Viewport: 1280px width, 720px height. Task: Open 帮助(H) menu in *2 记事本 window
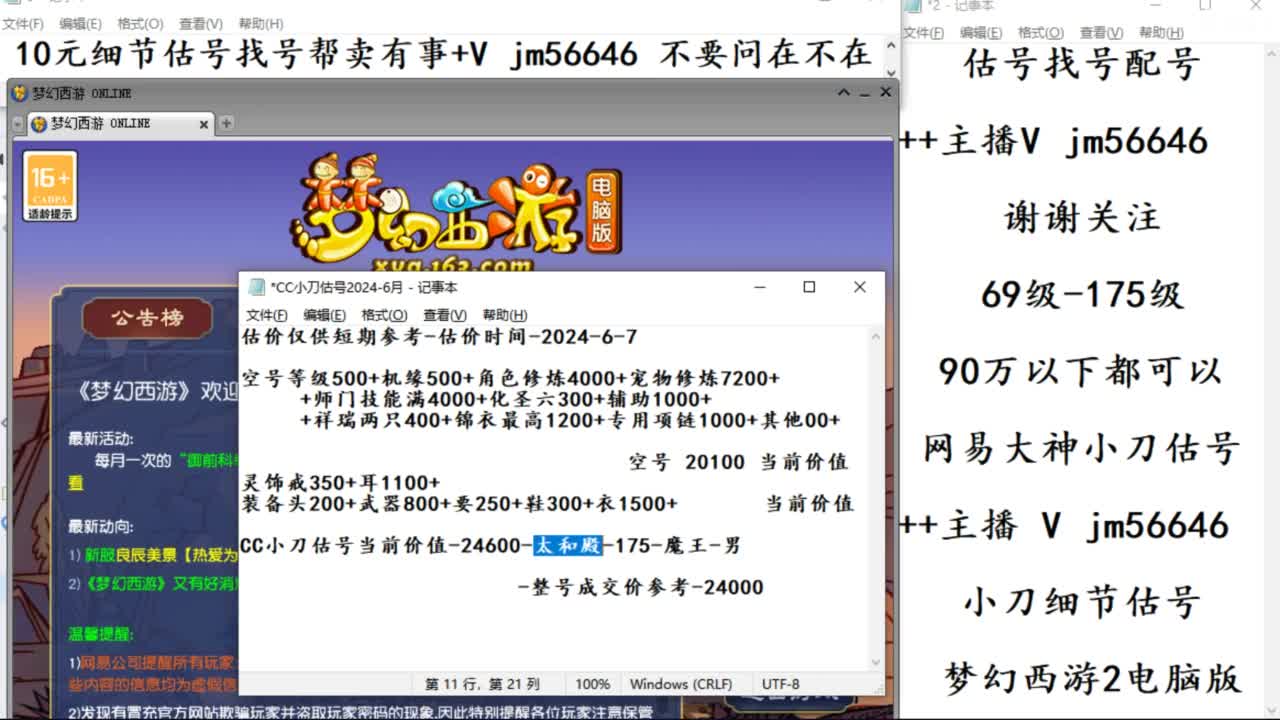[1161, 33]
